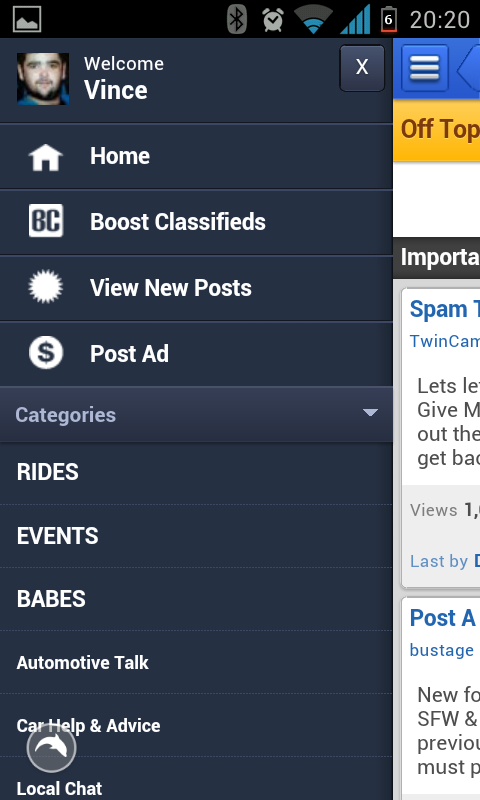Tap the Bluetooth status bar icon
The width and height of the screenshot is (480, 800).
tap(237, 19)
